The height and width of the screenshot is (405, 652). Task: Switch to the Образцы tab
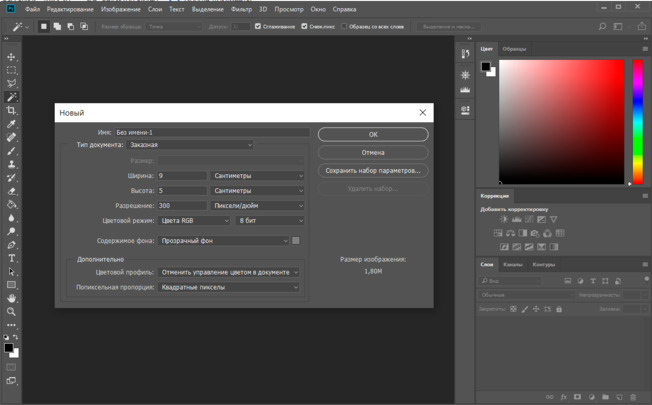(514, 48)
